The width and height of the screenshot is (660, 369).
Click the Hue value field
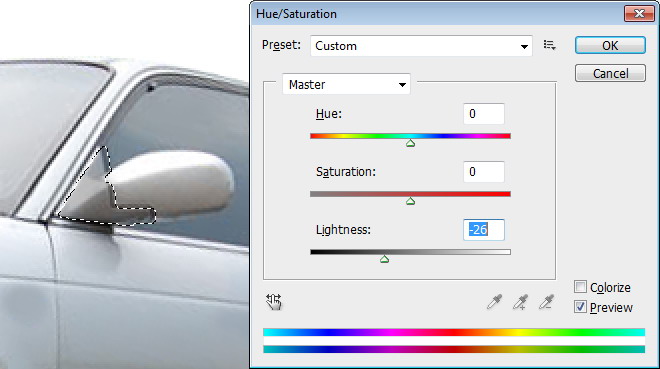click(484, 114)
